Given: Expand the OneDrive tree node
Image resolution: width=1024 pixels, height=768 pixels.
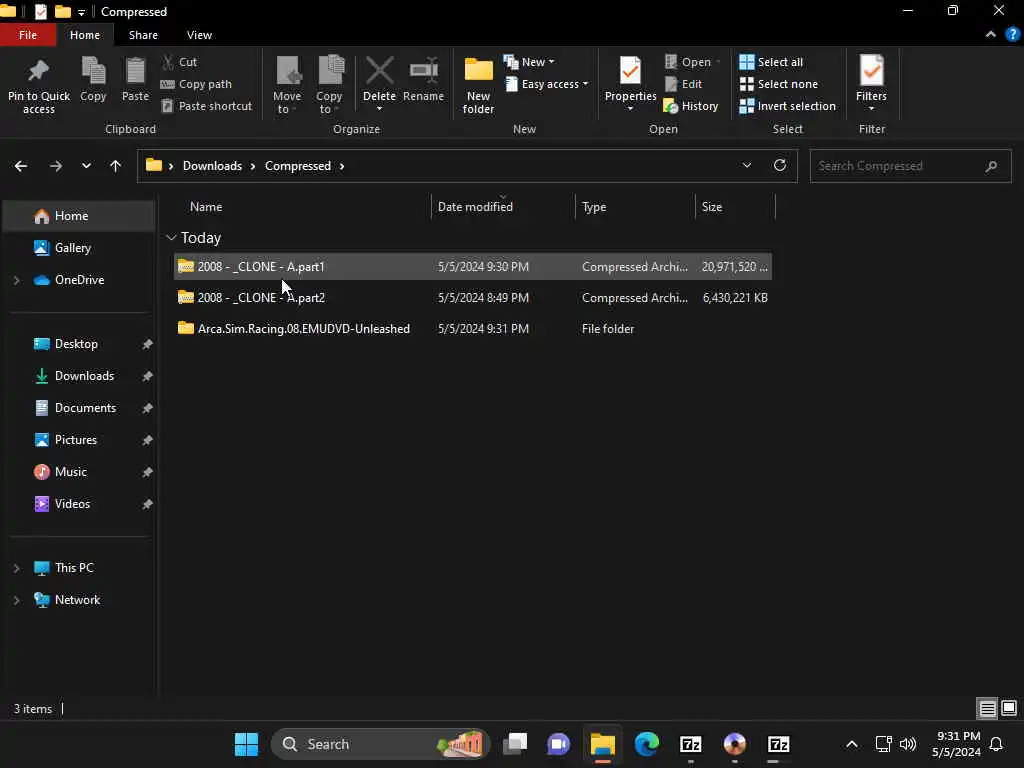Looking at the screenshot, I should tap(17, 280).
